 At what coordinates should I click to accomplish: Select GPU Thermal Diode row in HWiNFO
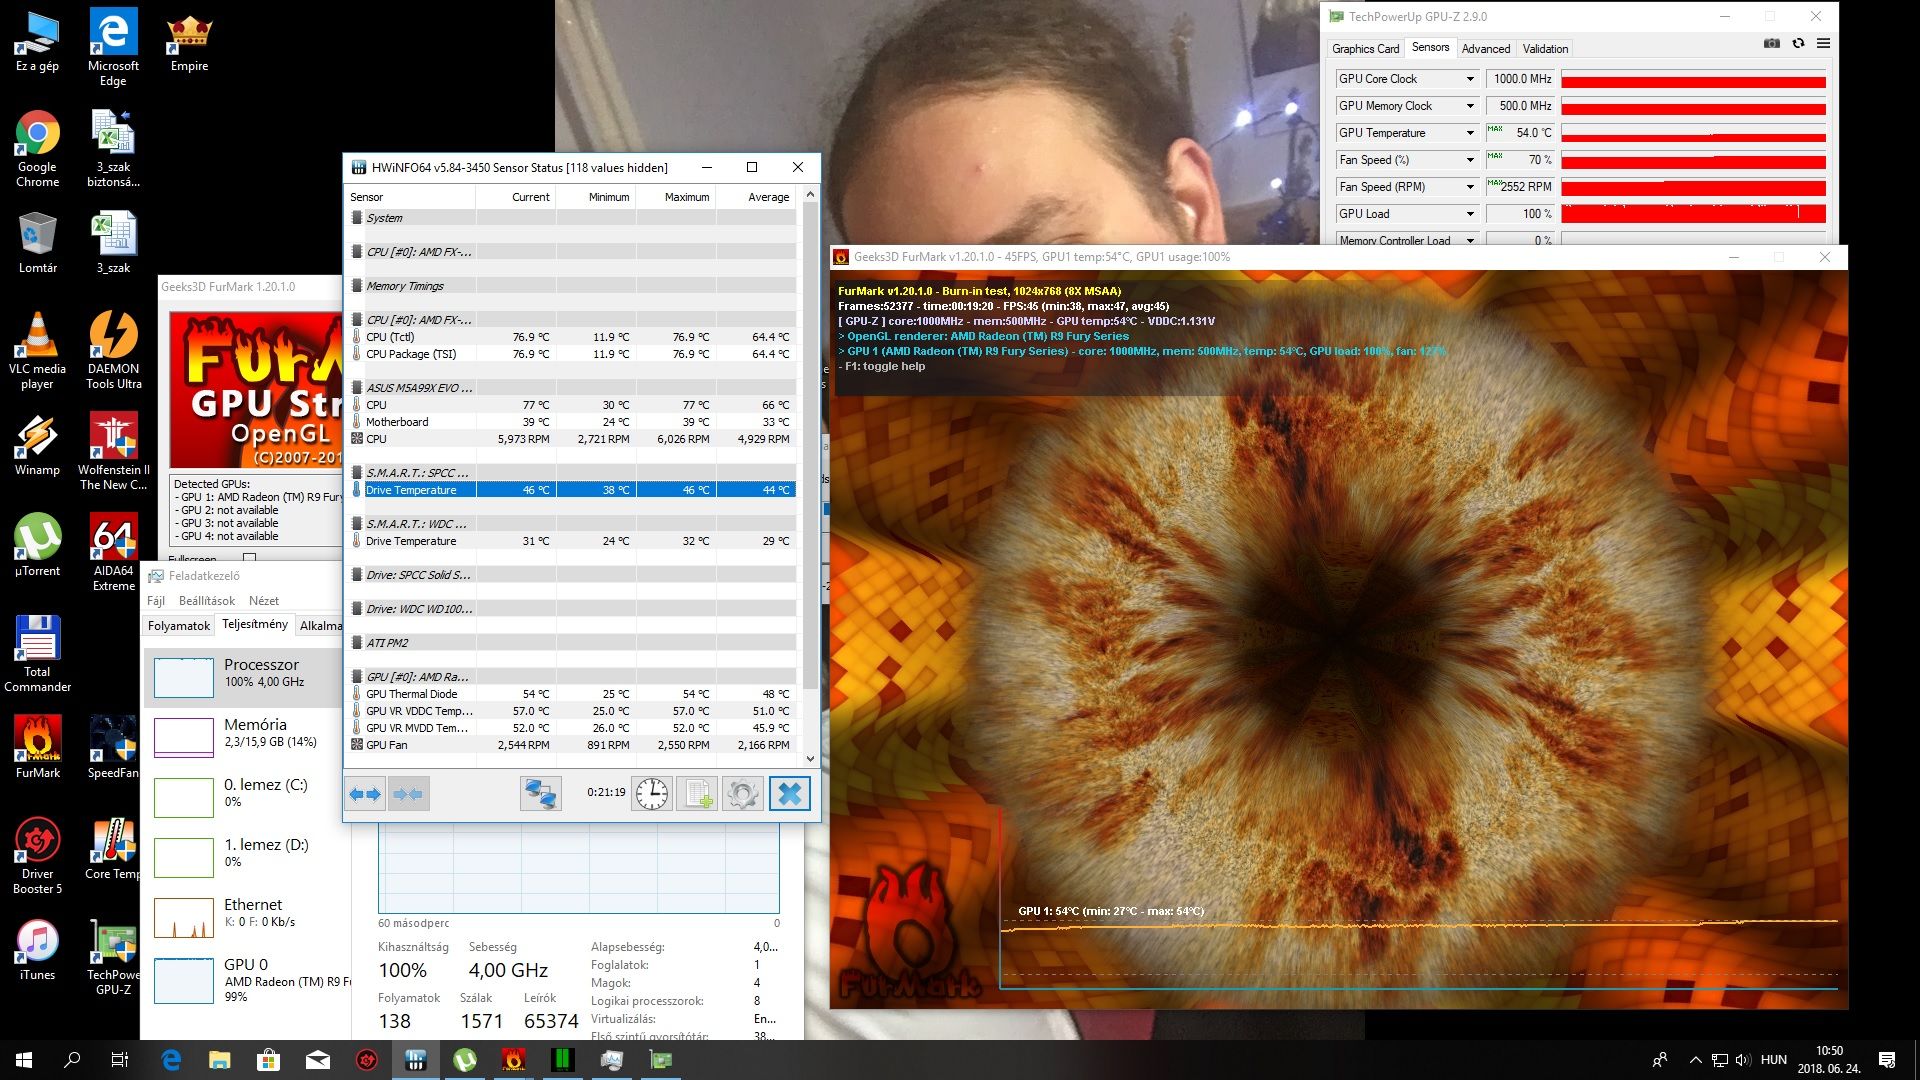572,694
